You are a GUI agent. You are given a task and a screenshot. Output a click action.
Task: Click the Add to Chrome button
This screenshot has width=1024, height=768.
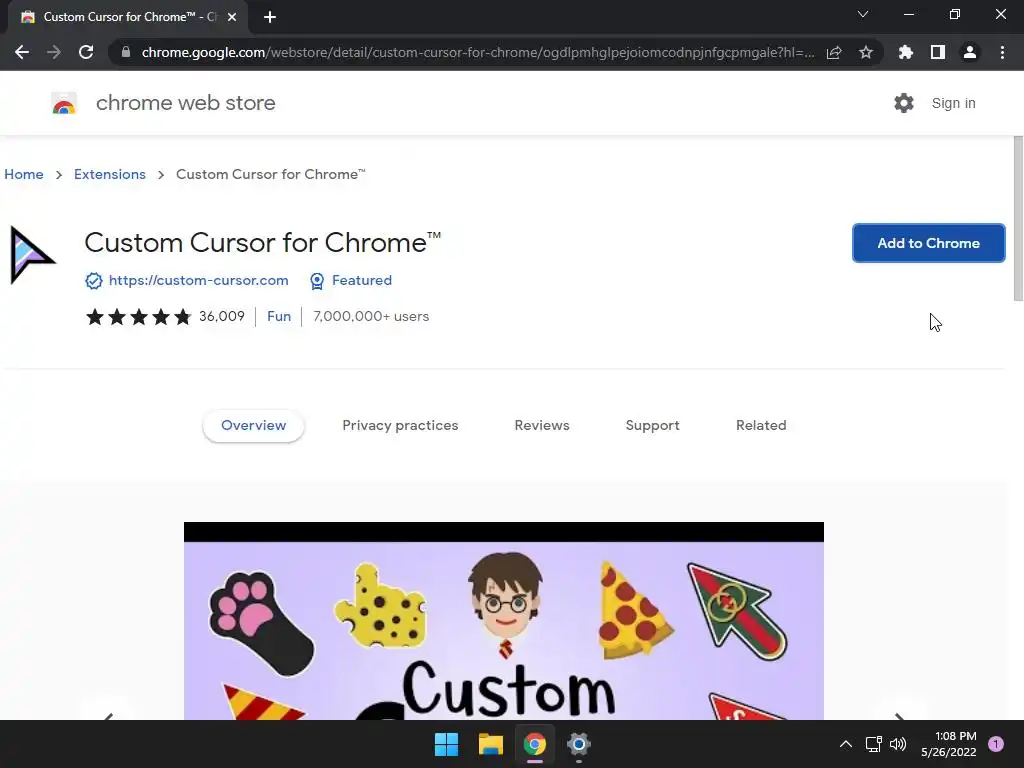pos(929,243)
